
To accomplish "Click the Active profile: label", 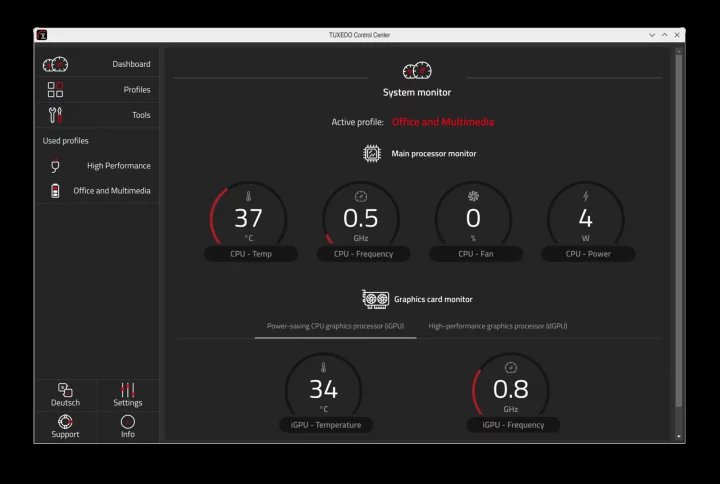I will click(x=357, y=122).
